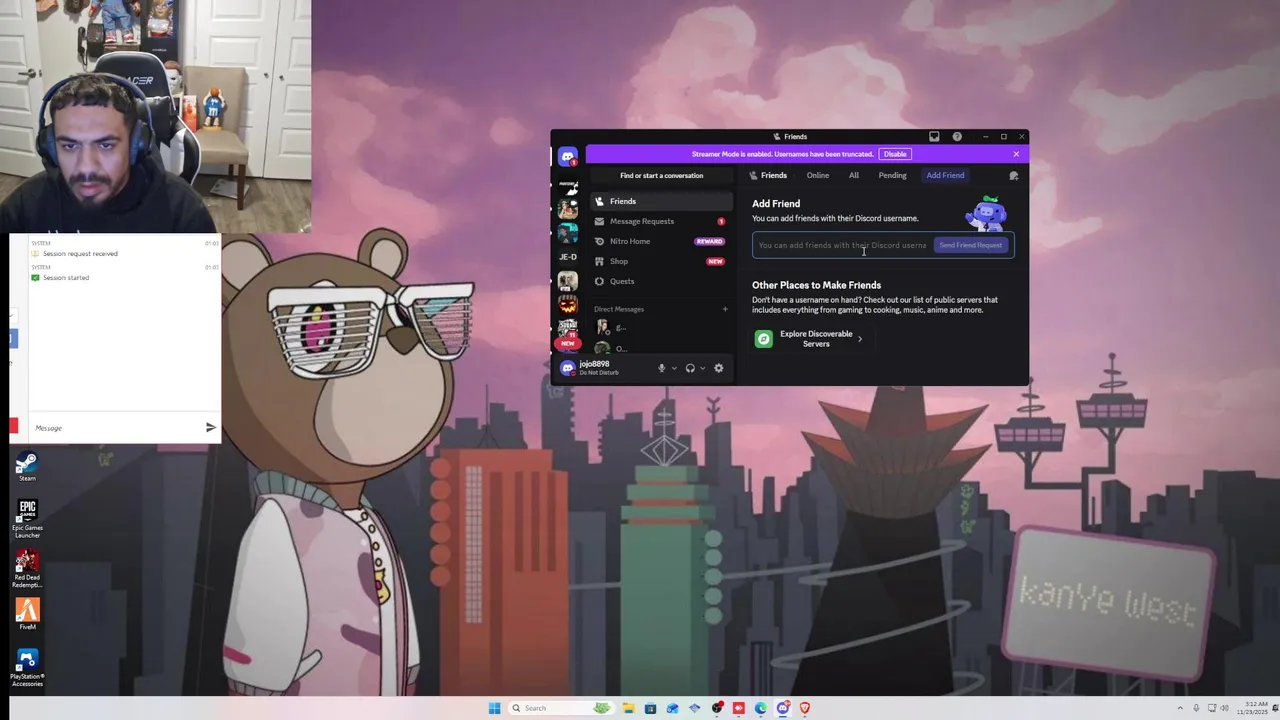Open Discord User Settings gear

pyautogui.click(x=718, y=368)
